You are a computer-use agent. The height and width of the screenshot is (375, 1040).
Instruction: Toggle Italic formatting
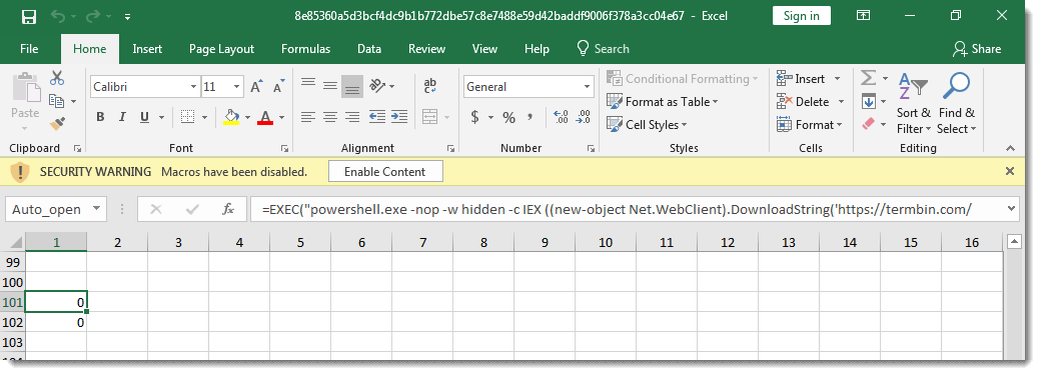122,117
